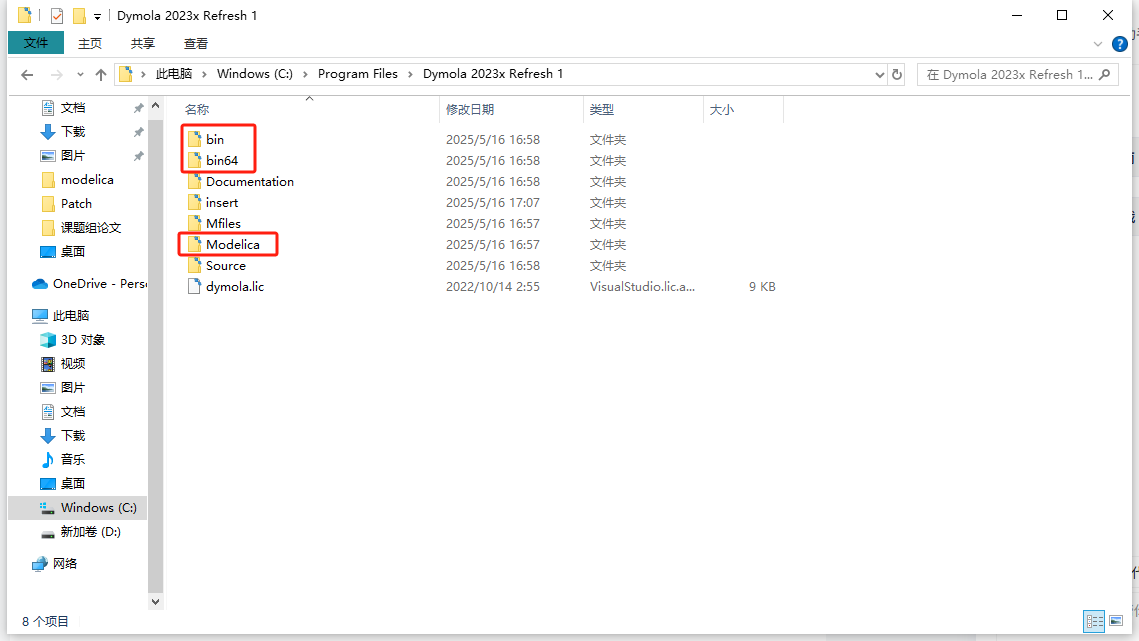Click the 2022/10/14 2:55 date cell
This screenshot has height=641, width=1139.
pos(493,287)
